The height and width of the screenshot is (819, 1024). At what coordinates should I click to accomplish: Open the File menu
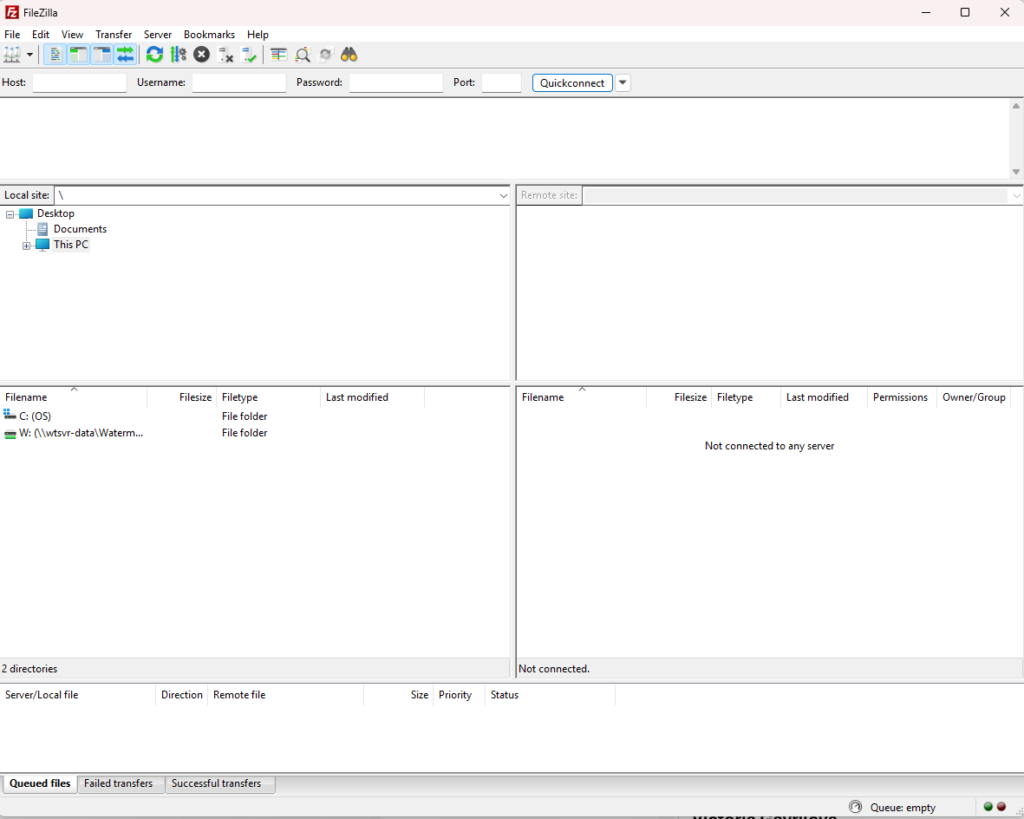point(12,35)
